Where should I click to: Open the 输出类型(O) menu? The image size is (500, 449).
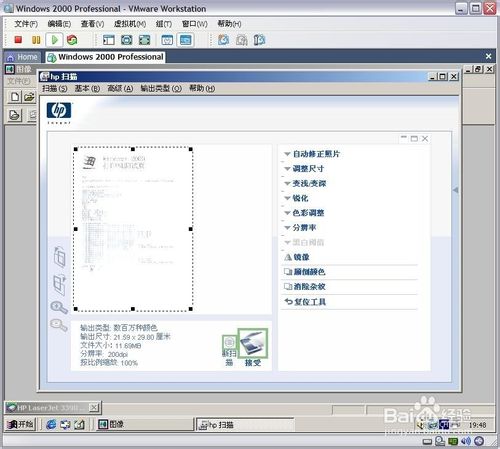tap(161, 88)
